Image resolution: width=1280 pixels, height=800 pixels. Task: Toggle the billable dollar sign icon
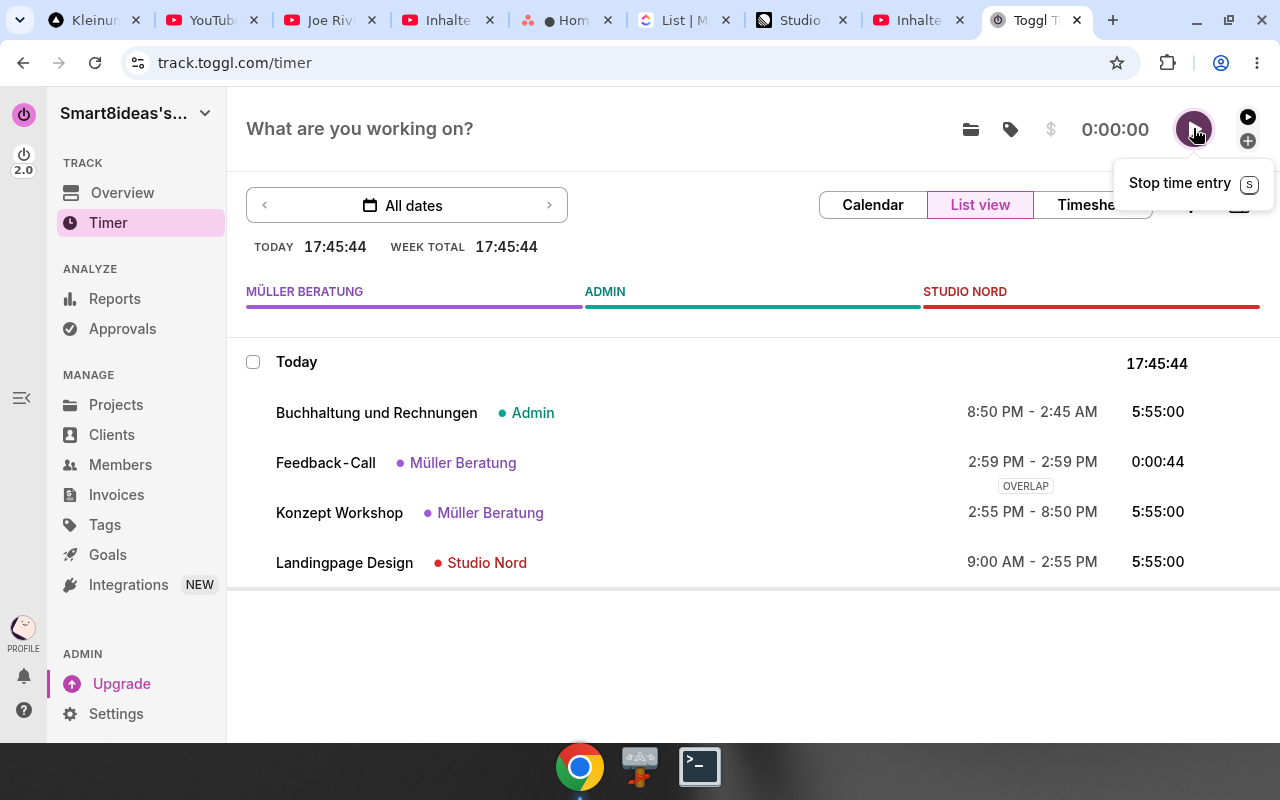(1050, 129)
